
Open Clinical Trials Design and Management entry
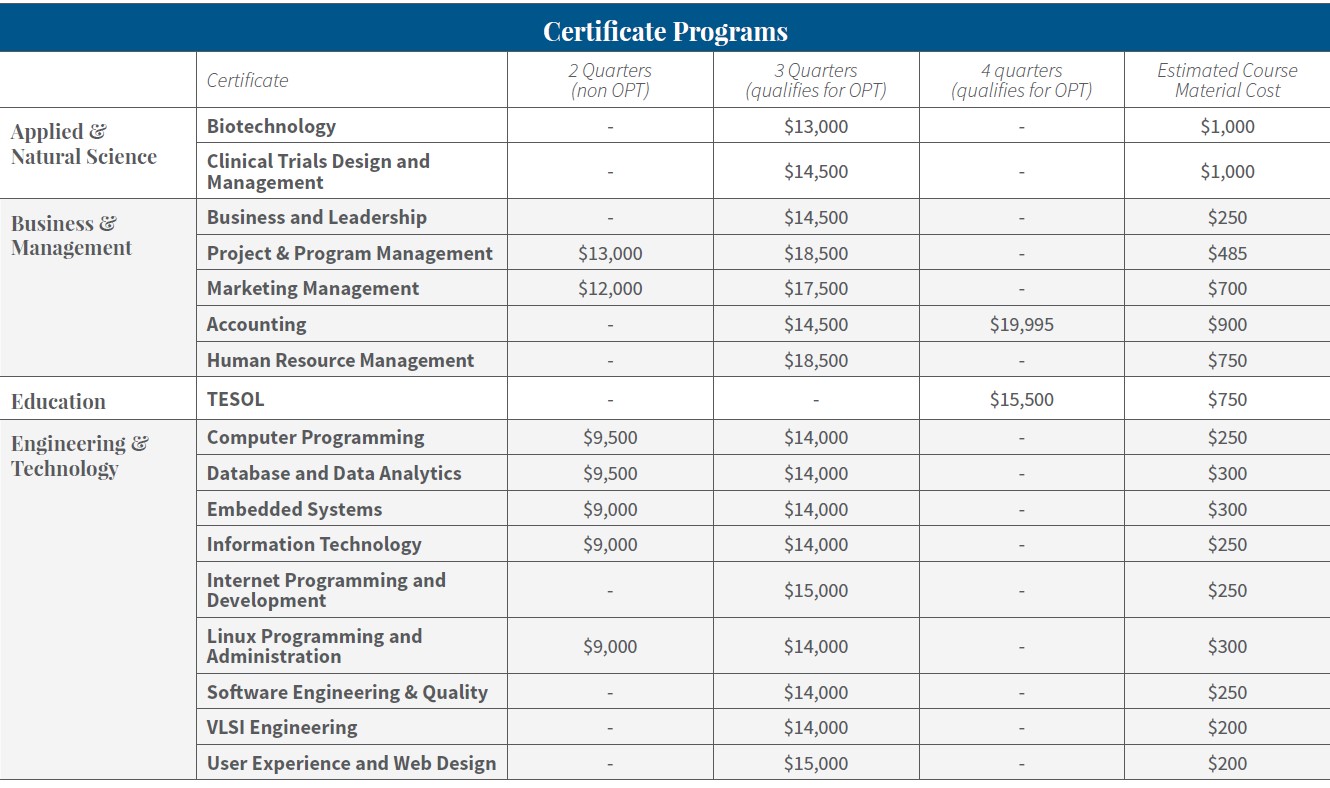click(318, 172)
